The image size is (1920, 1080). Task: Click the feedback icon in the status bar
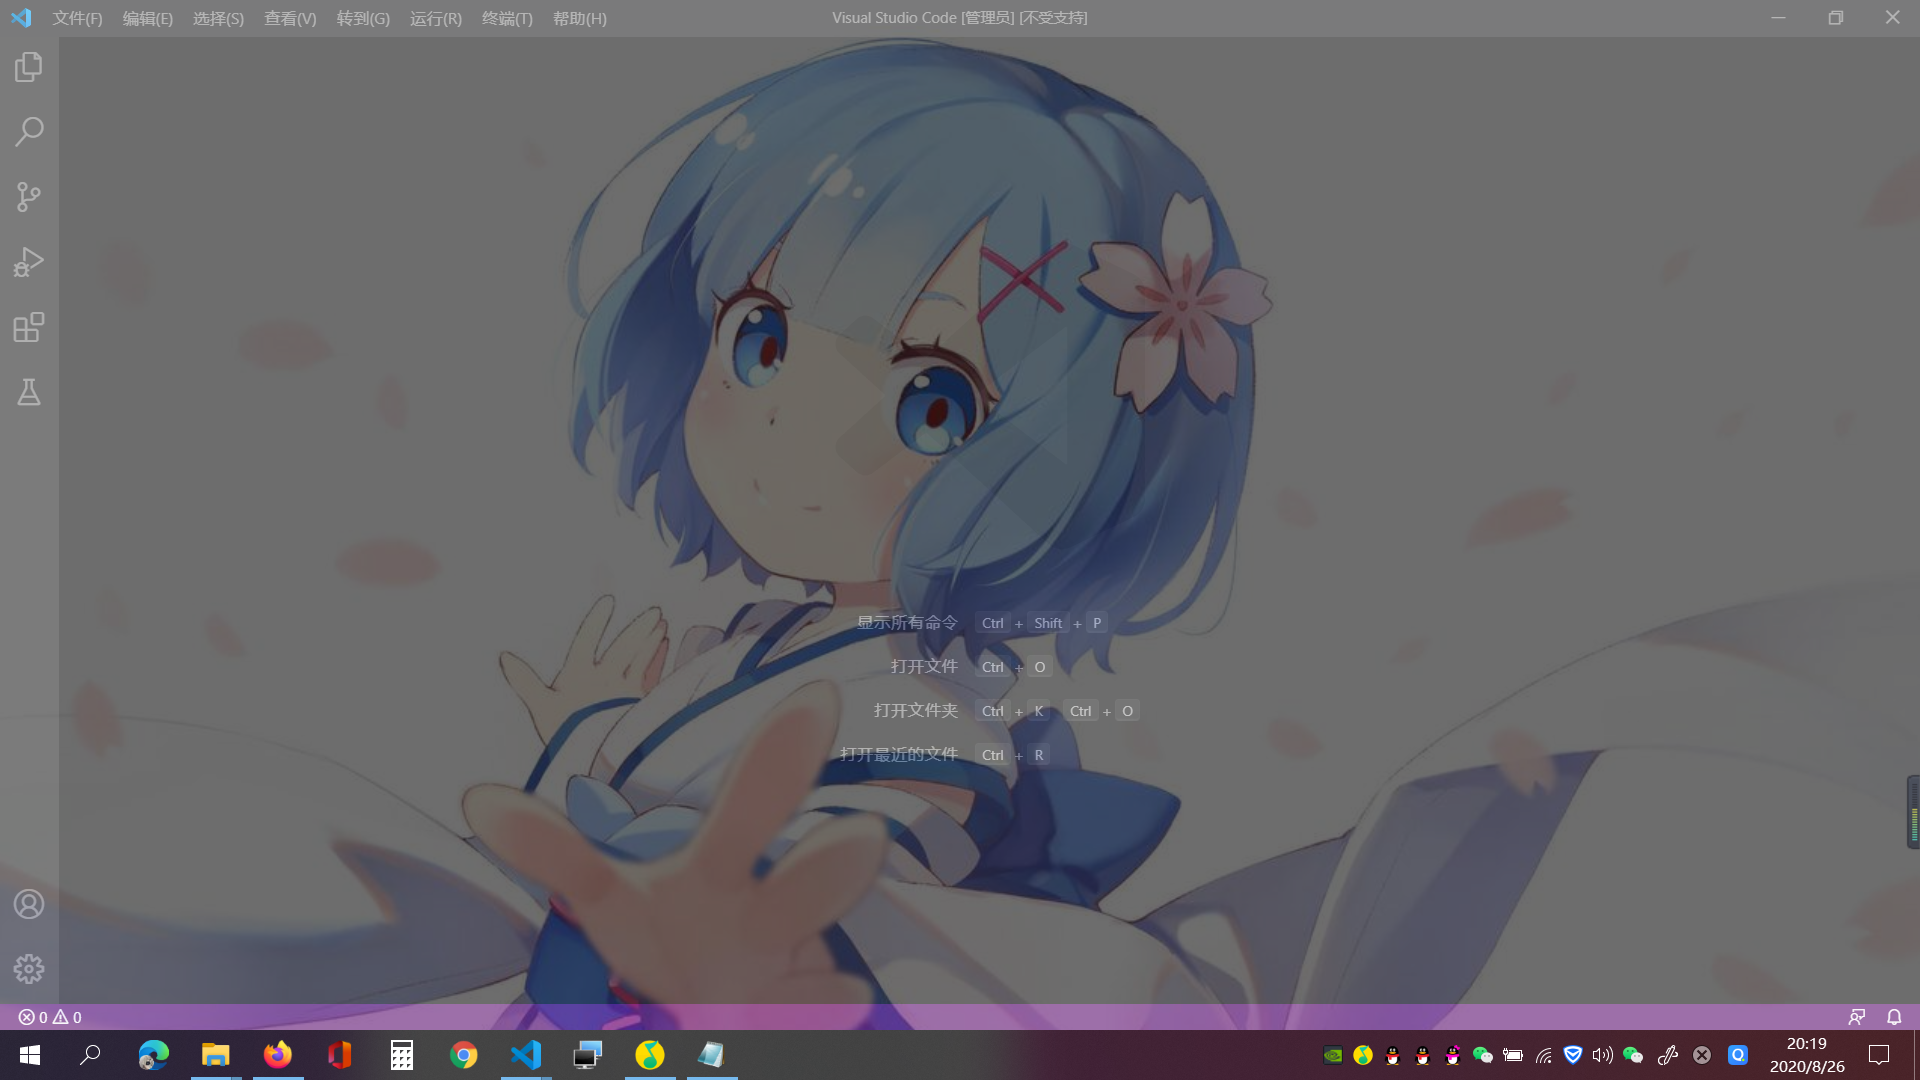1857,1016
